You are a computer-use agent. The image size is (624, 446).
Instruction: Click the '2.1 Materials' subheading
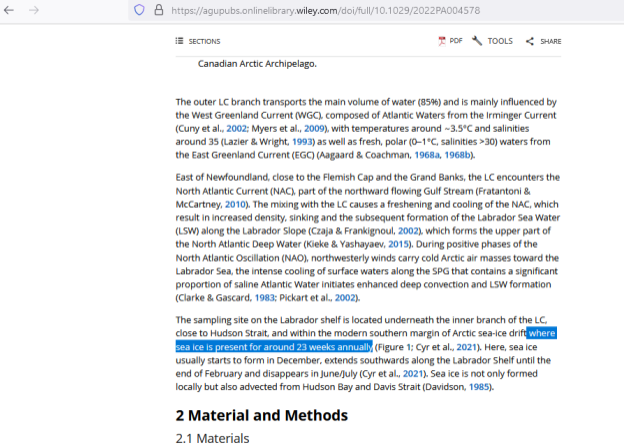pos(213,438)
